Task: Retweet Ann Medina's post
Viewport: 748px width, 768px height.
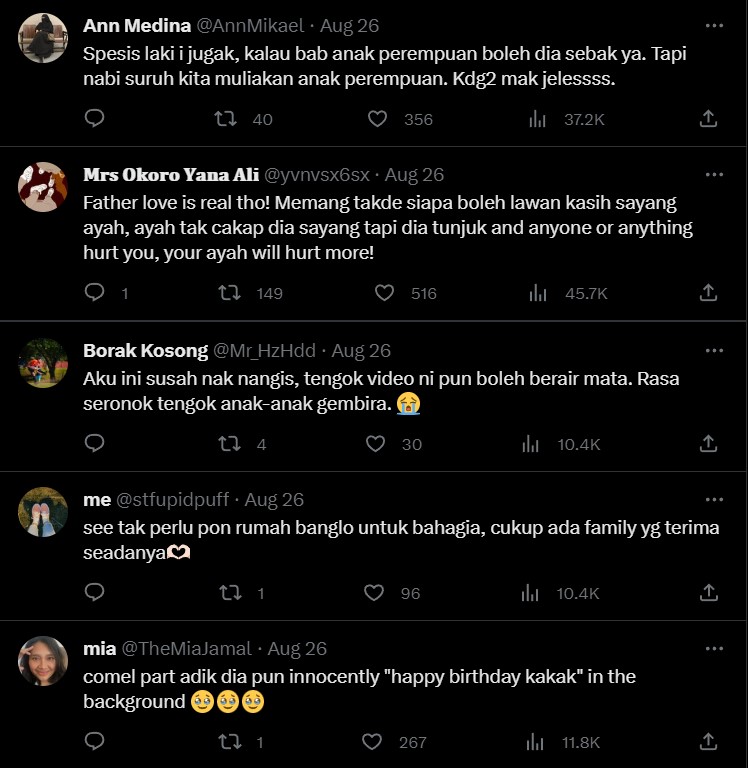Action: [227, 119]
